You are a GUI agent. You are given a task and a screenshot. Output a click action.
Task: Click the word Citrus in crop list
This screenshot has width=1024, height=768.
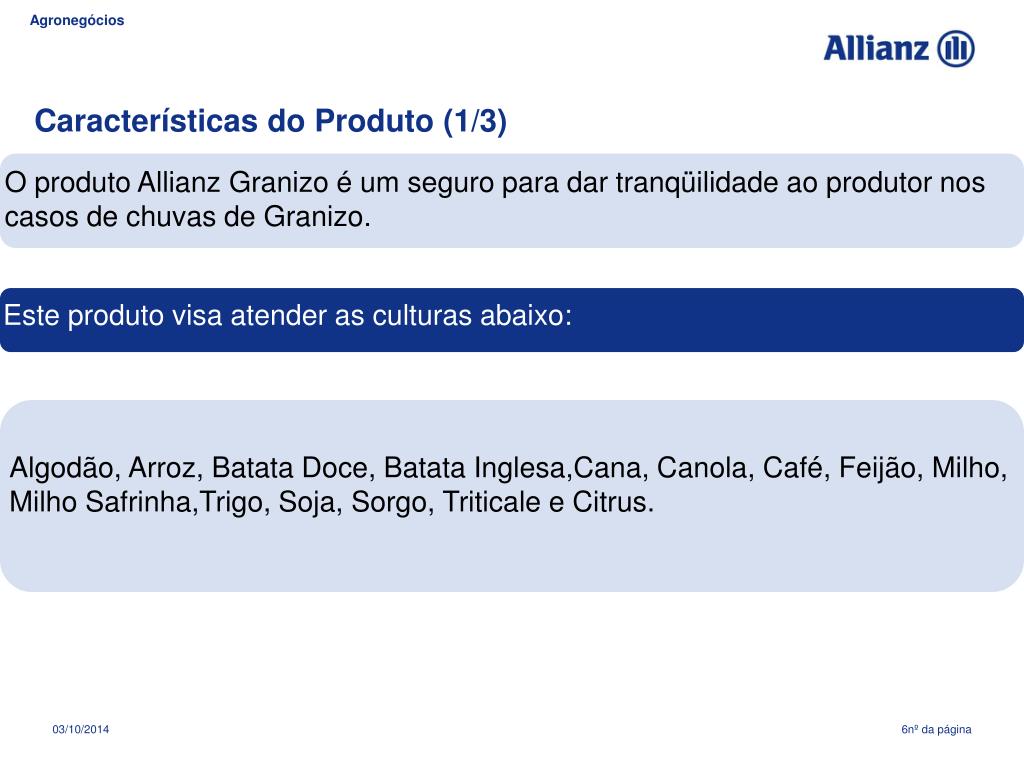click(613, 502)
